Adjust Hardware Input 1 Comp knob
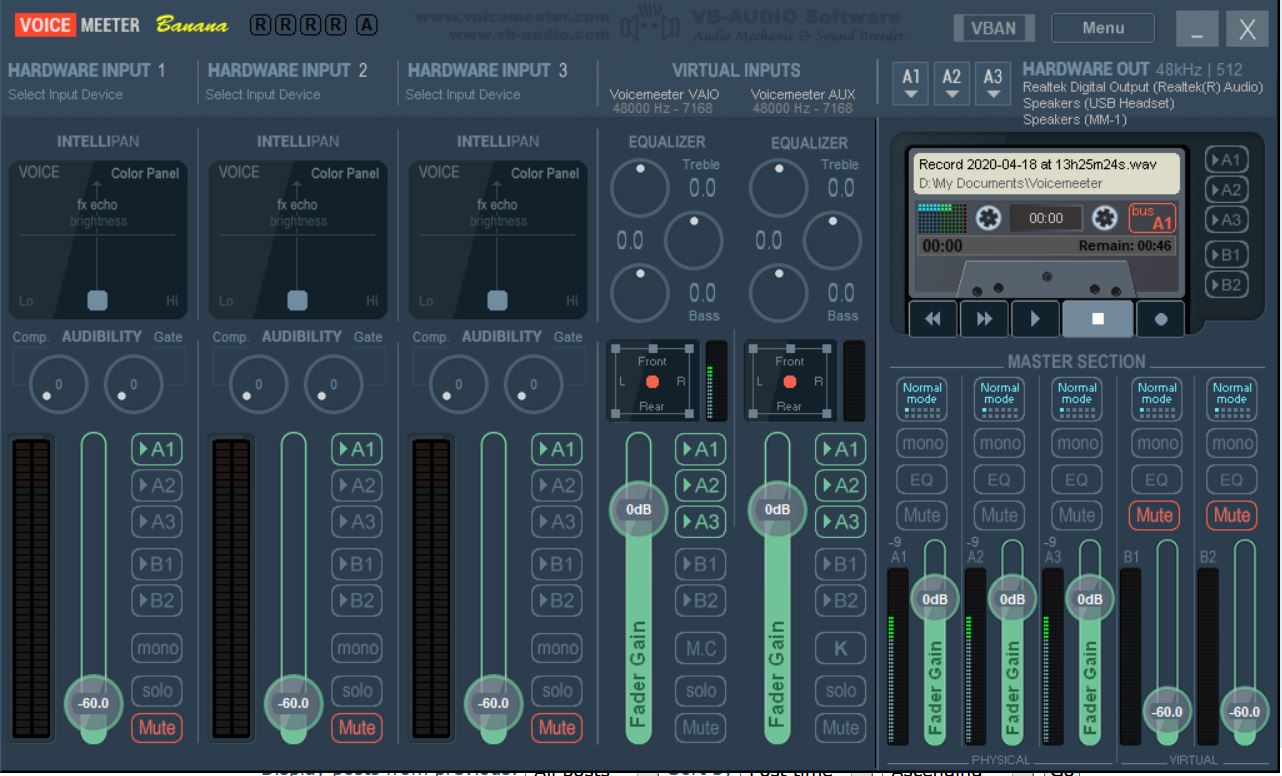 (x=58, y=384)
